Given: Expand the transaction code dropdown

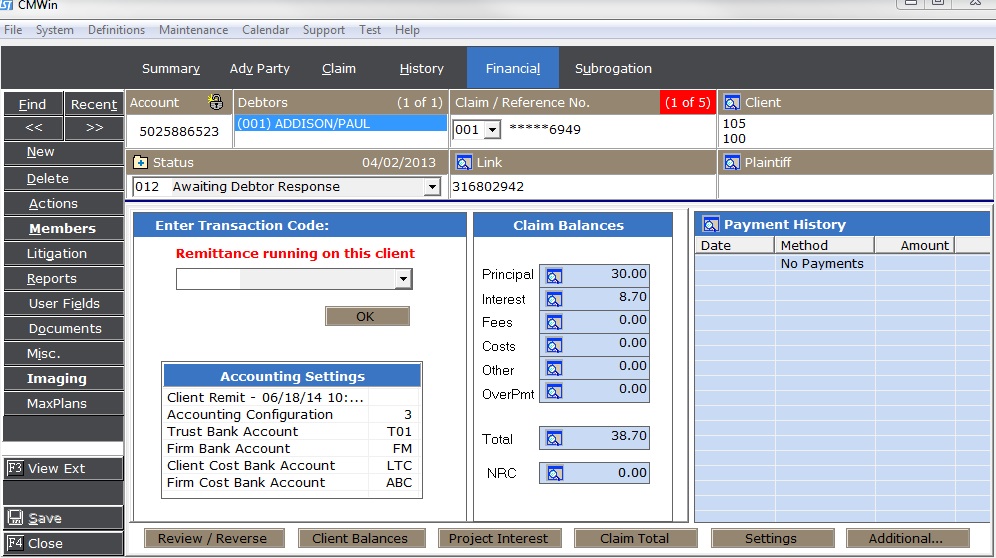Looking at the screenshot, I should (x=402, y=280).
